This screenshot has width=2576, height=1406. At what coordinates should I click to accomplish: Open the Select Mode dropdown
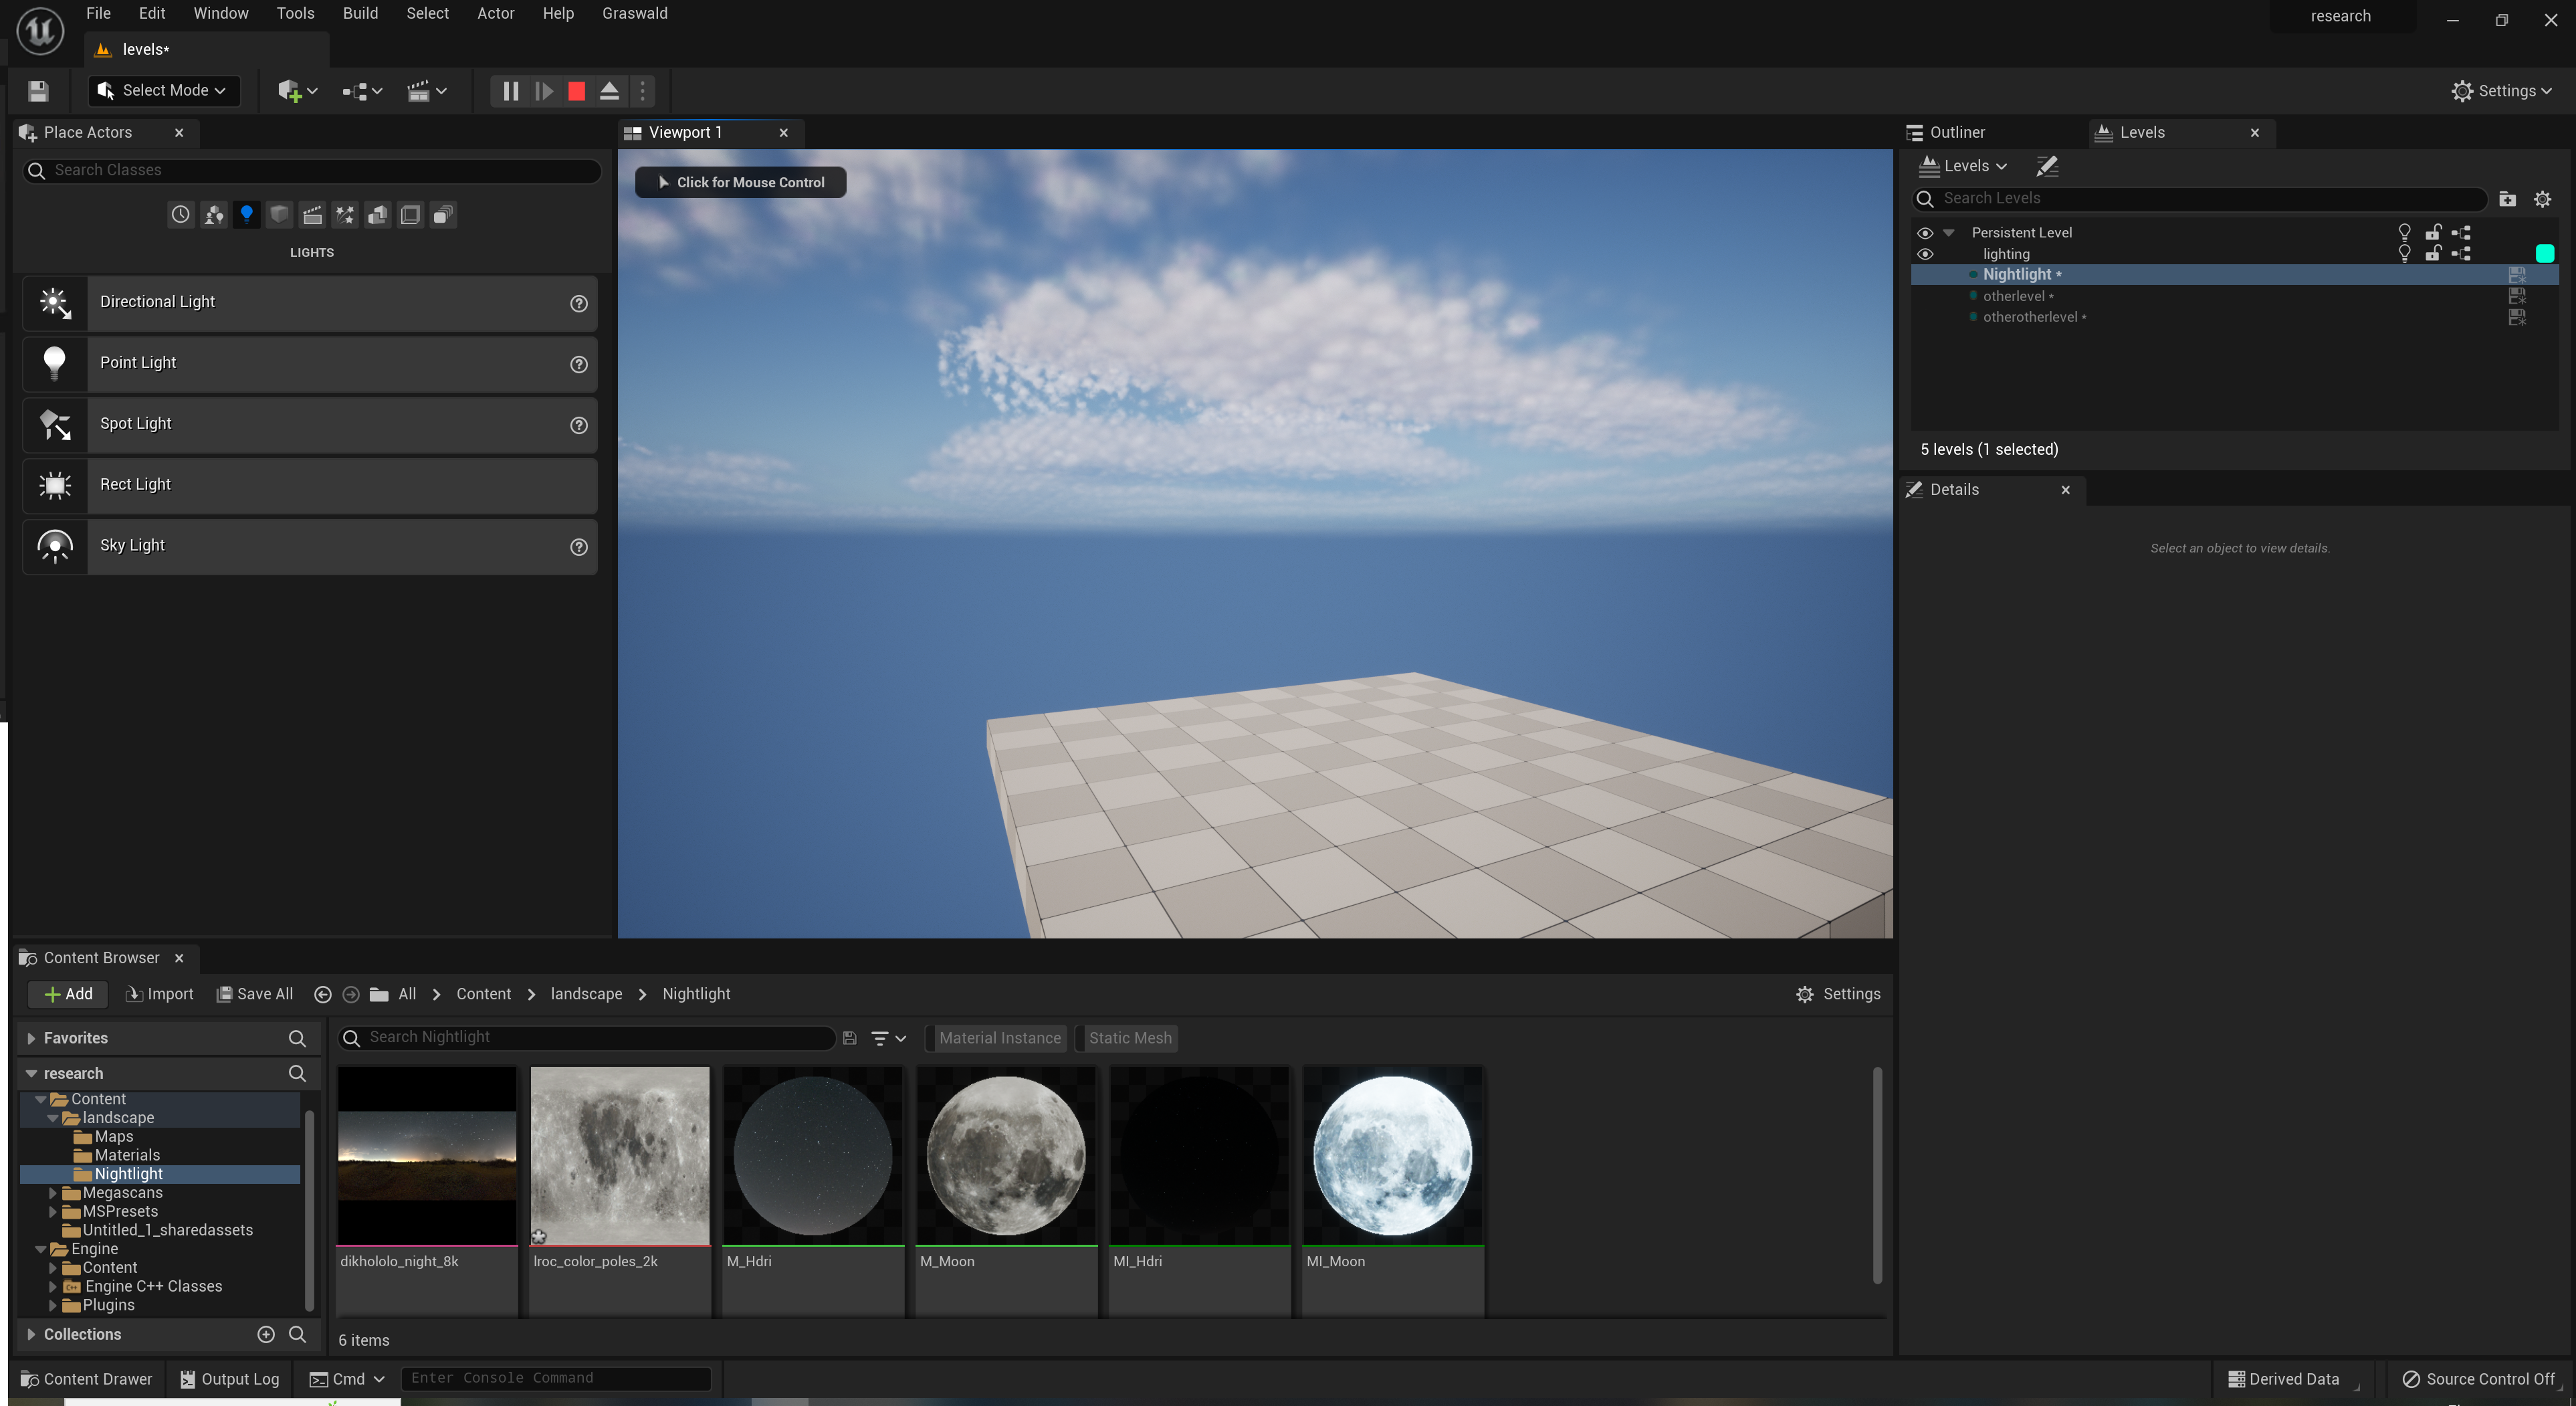164,91
